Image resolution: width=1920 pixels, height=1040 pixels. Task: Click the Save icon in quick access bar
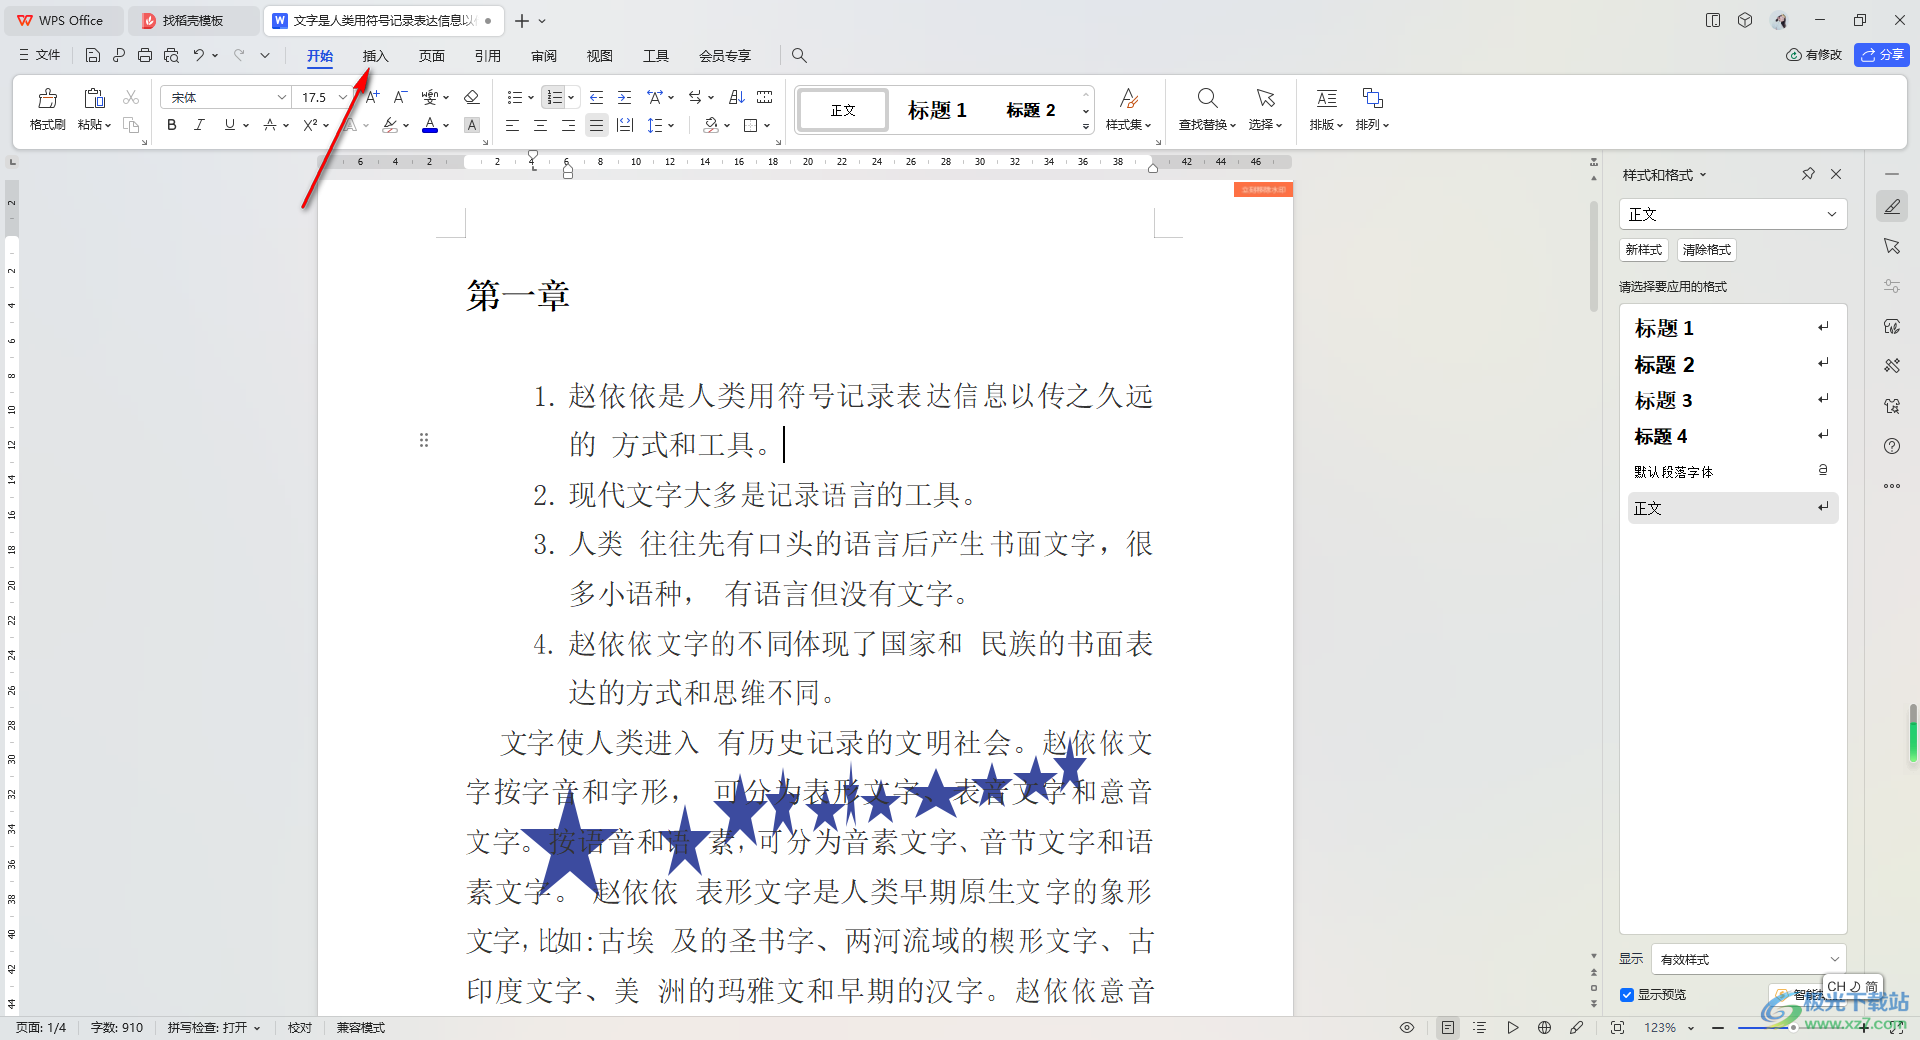click(93, 55)
